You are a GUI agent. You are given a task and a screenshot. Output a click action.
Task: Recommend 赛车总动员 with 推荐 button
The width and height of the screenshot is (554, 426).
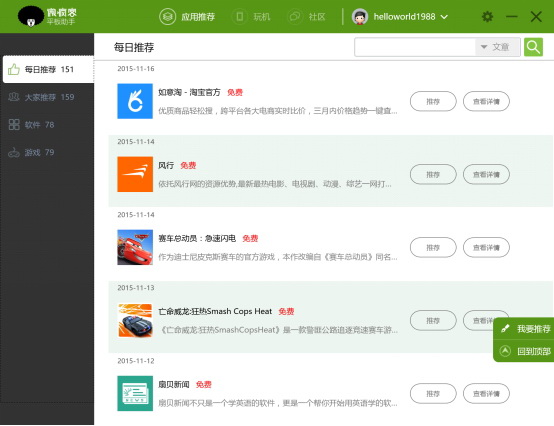click(x=433, y=248)
